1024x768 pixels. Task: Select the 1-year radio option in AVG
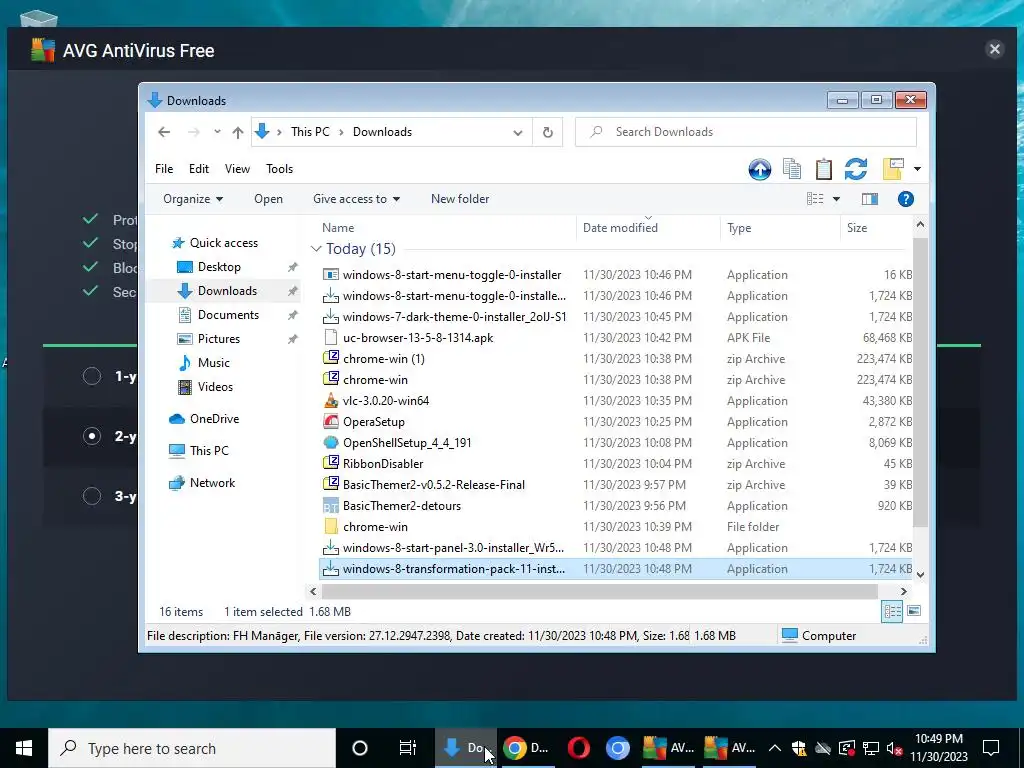point(92,376)
